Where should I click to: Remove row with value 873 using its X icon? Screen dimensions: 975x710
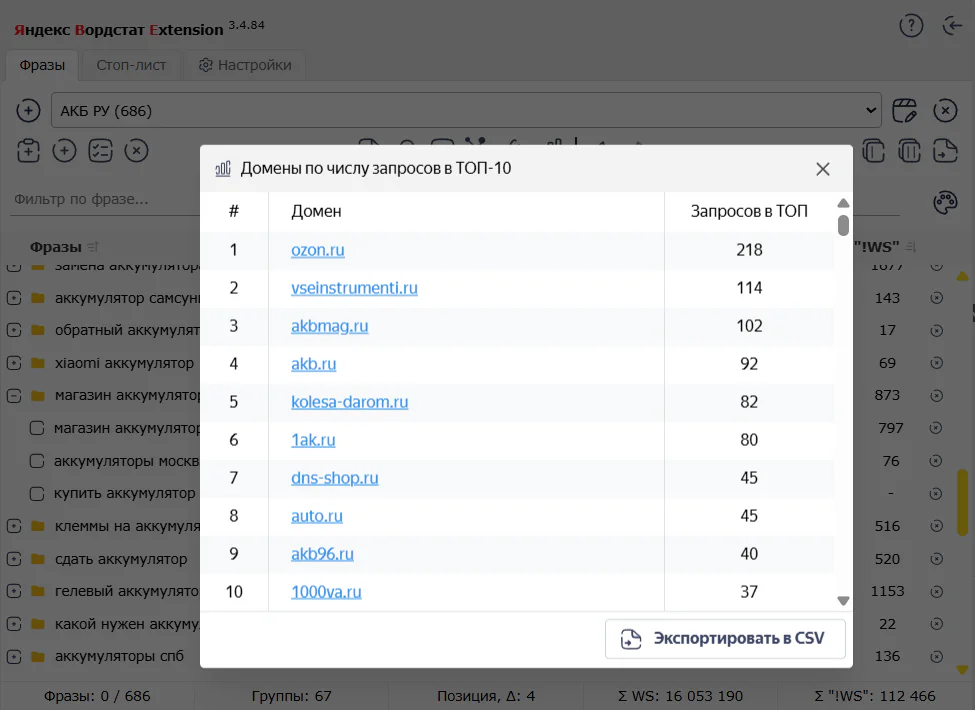936,395
